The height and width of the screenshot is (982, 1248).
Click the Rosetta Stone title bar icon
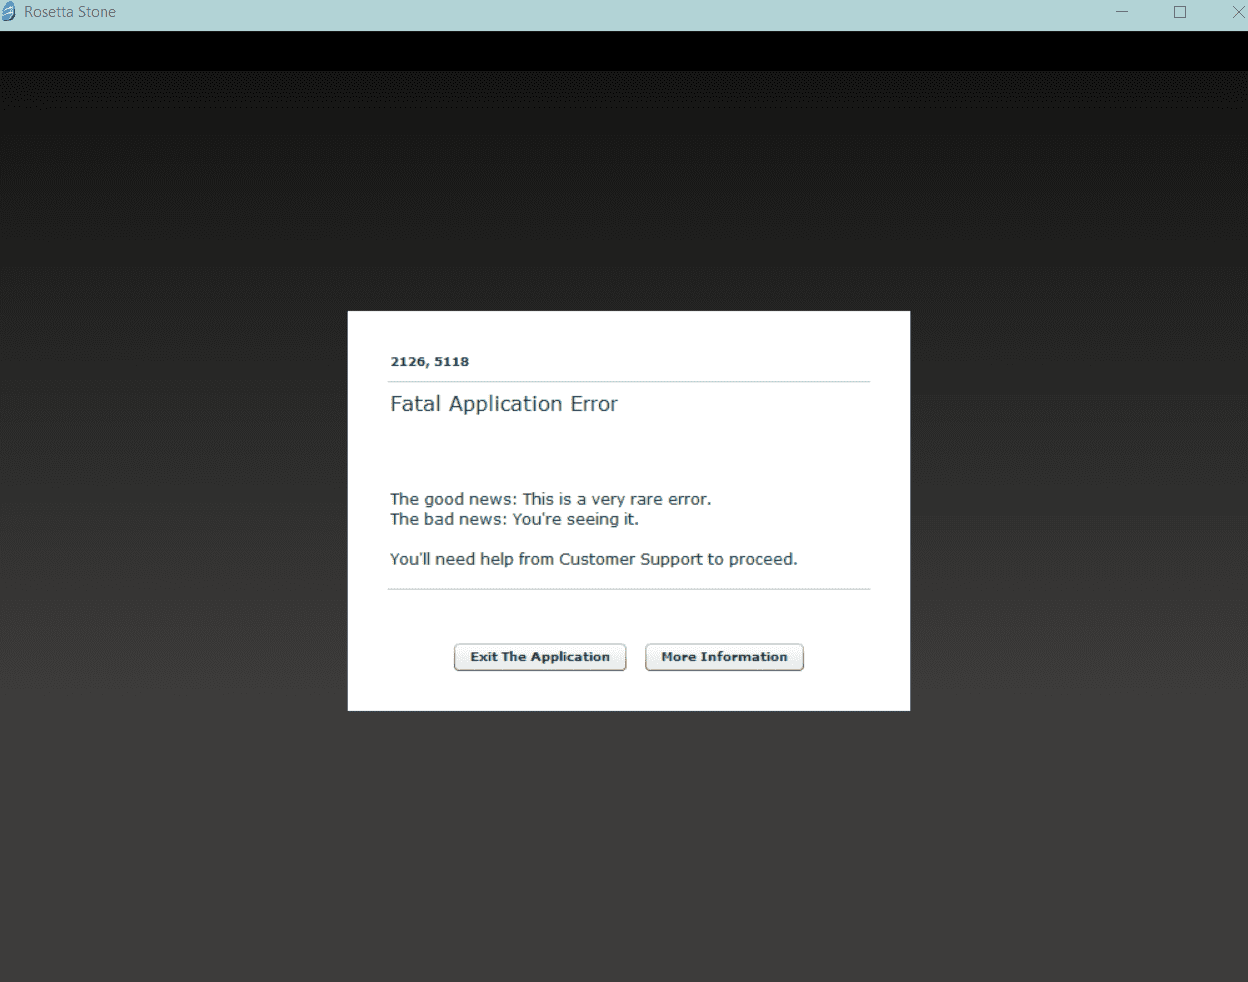pos(9,12)
